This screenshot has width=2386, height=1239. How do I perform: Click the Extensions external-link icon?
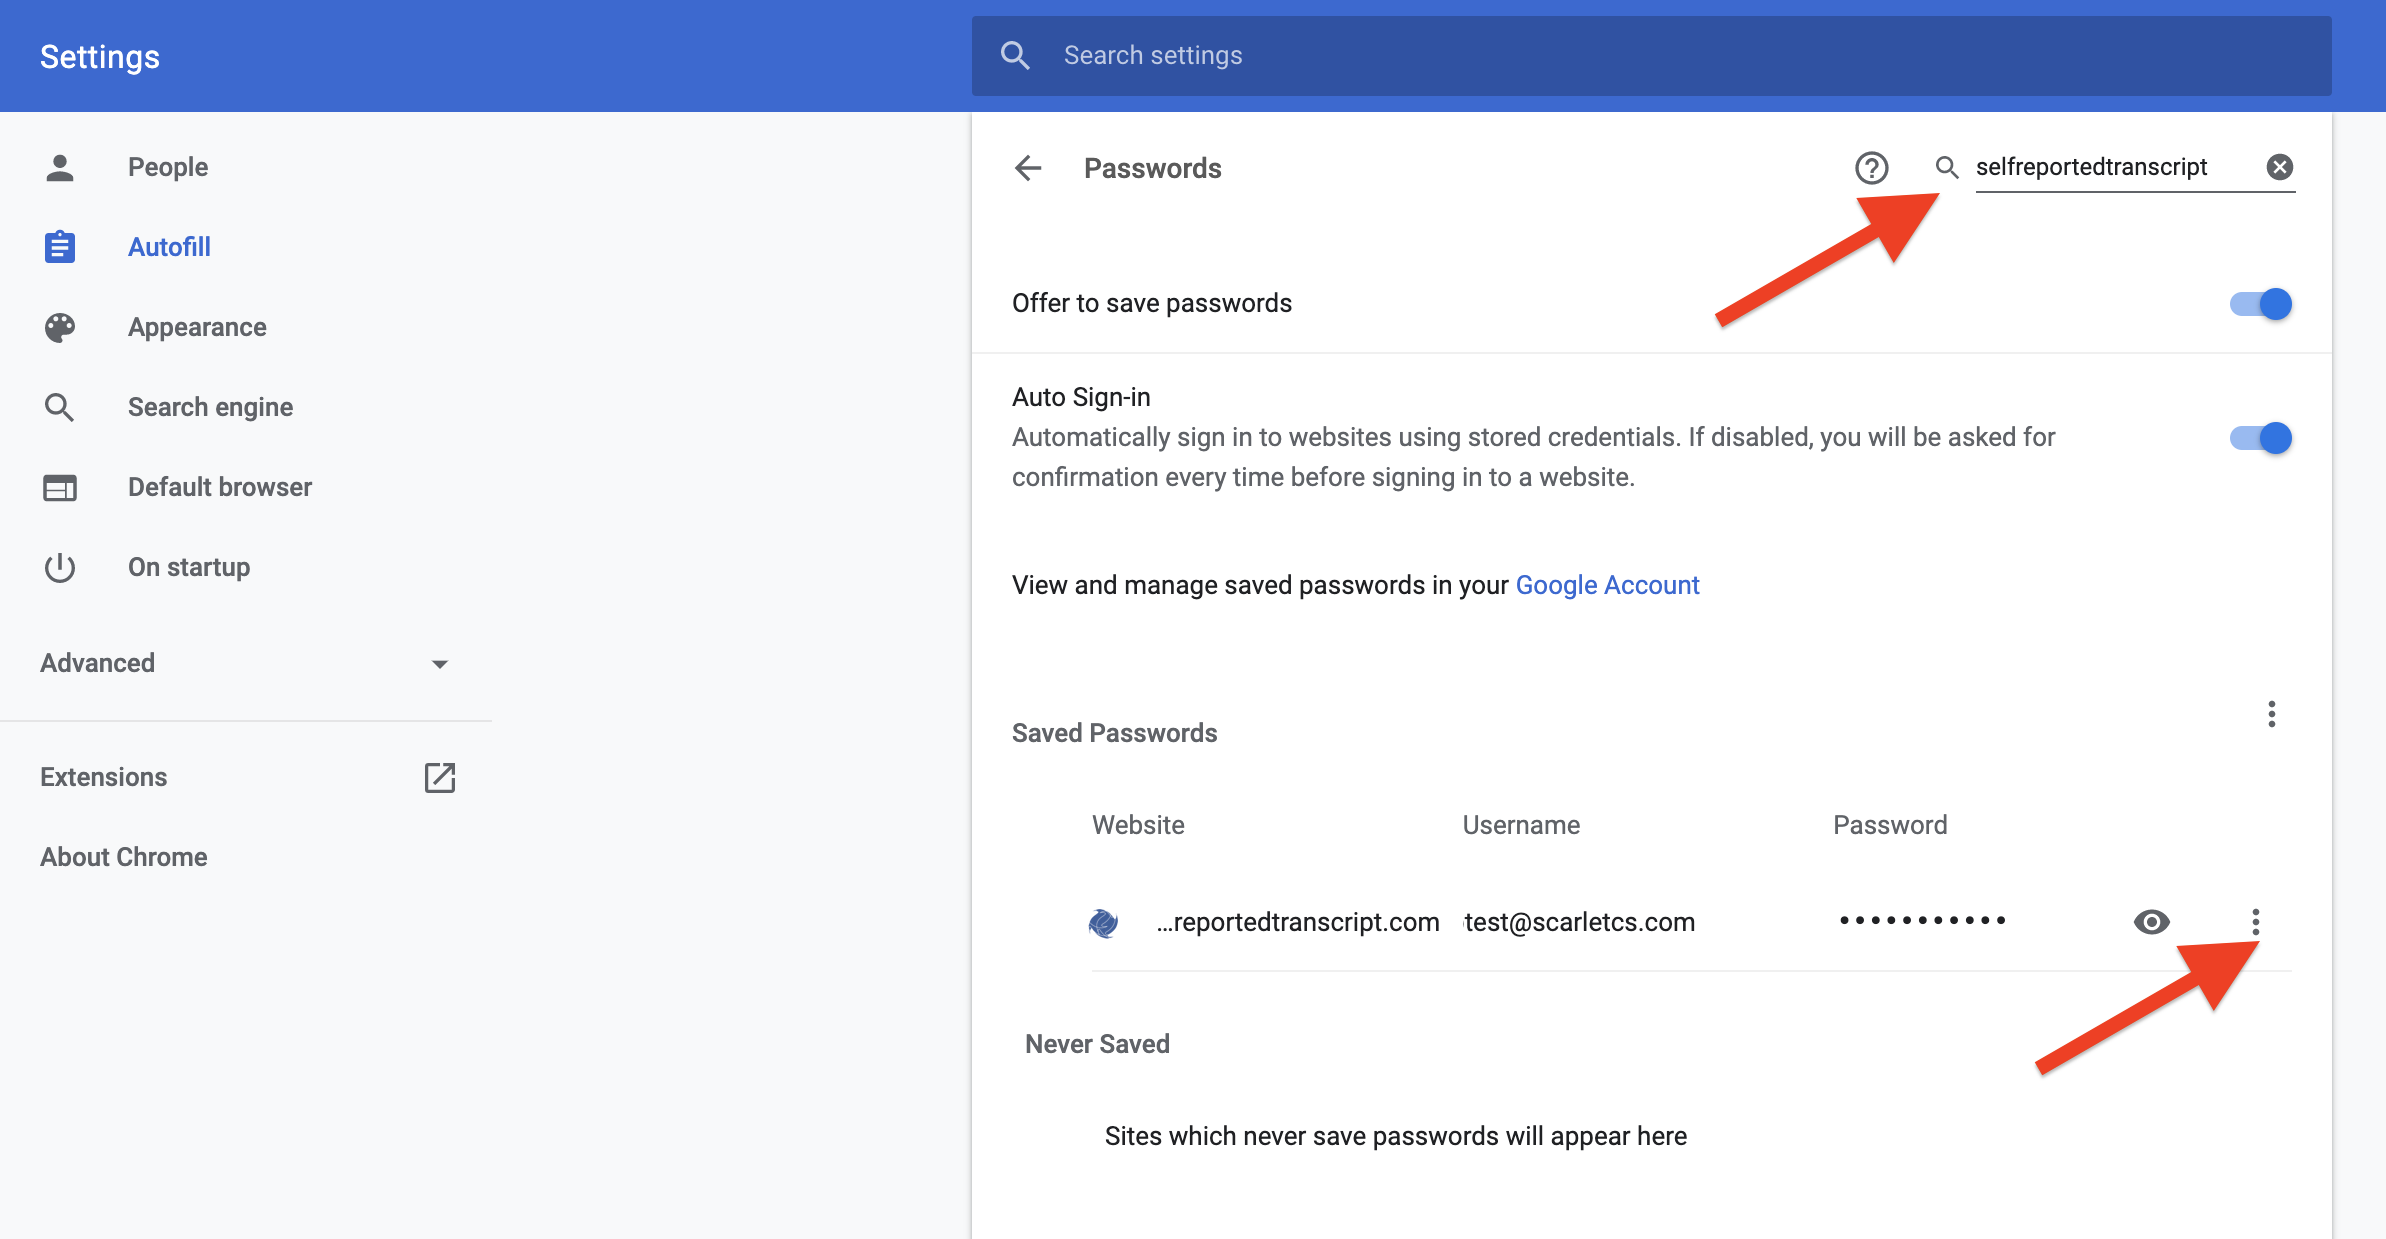click(439, 777)
